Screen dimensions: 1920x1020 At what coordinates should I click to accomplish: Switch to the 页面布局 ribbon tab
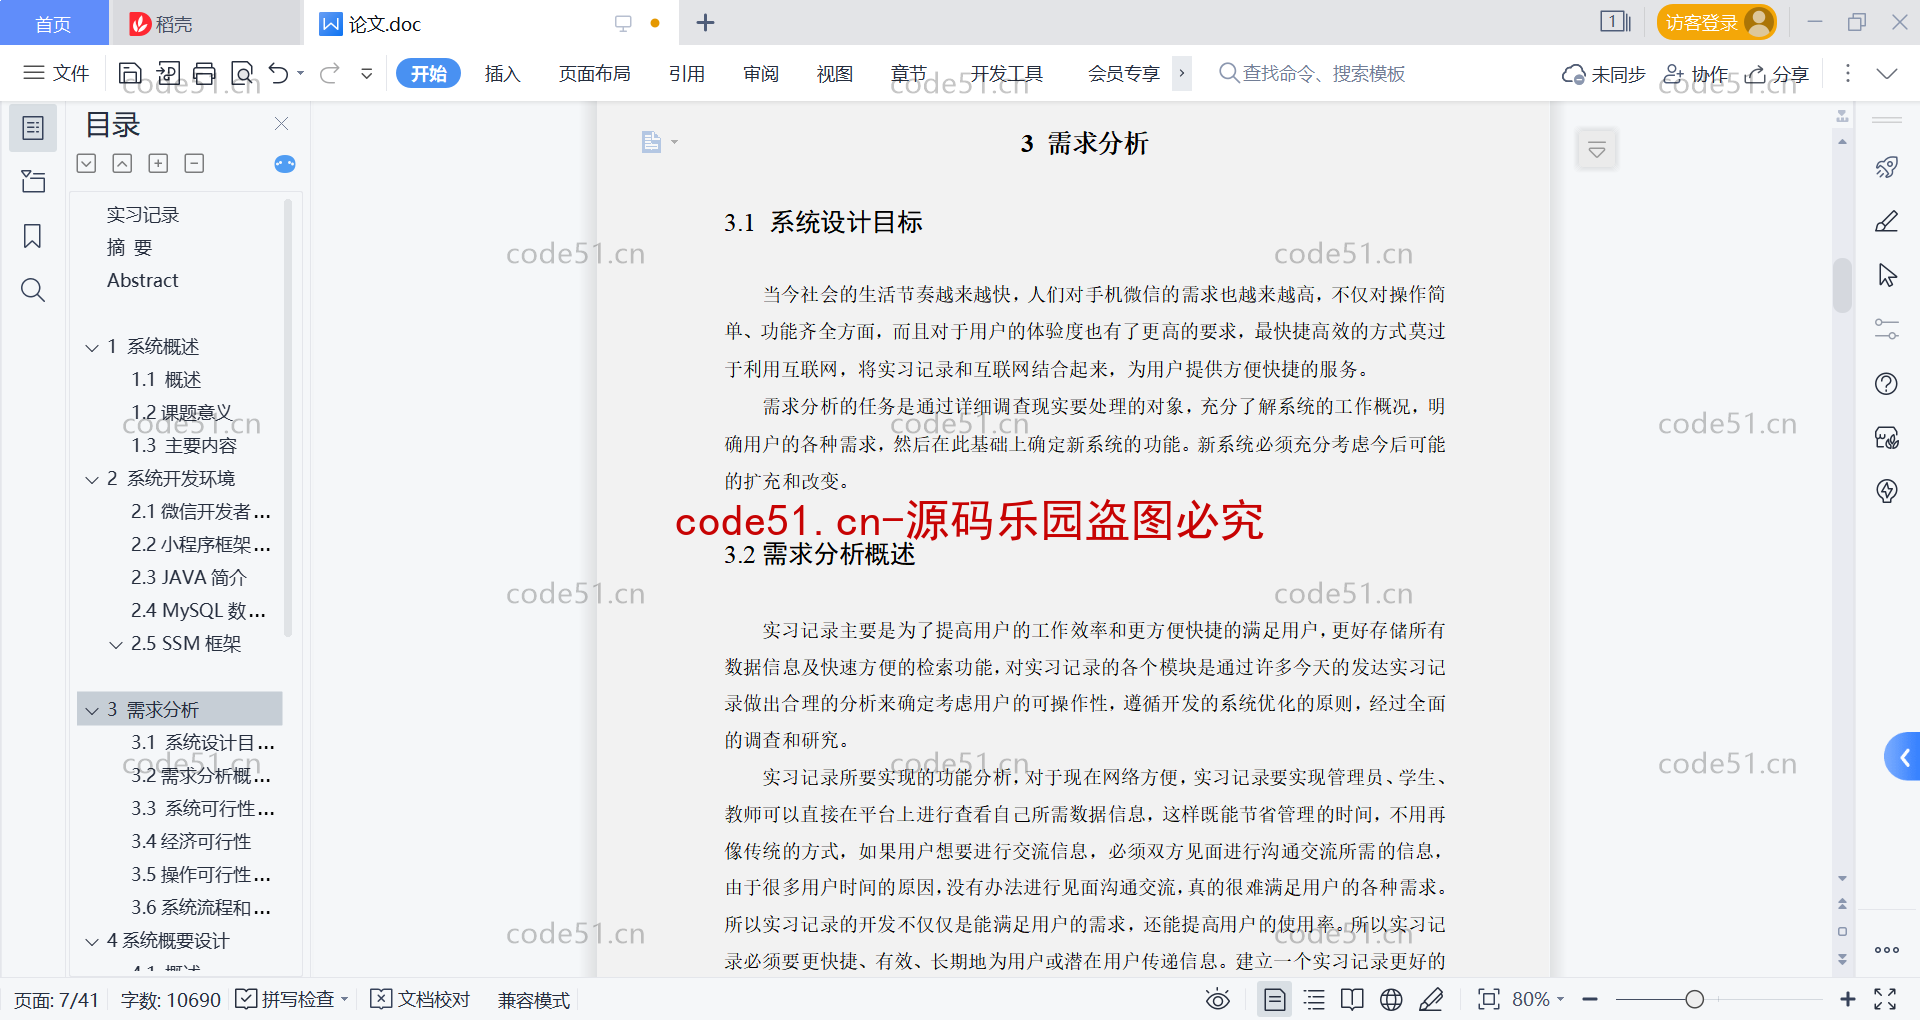(x=594, y=73)
